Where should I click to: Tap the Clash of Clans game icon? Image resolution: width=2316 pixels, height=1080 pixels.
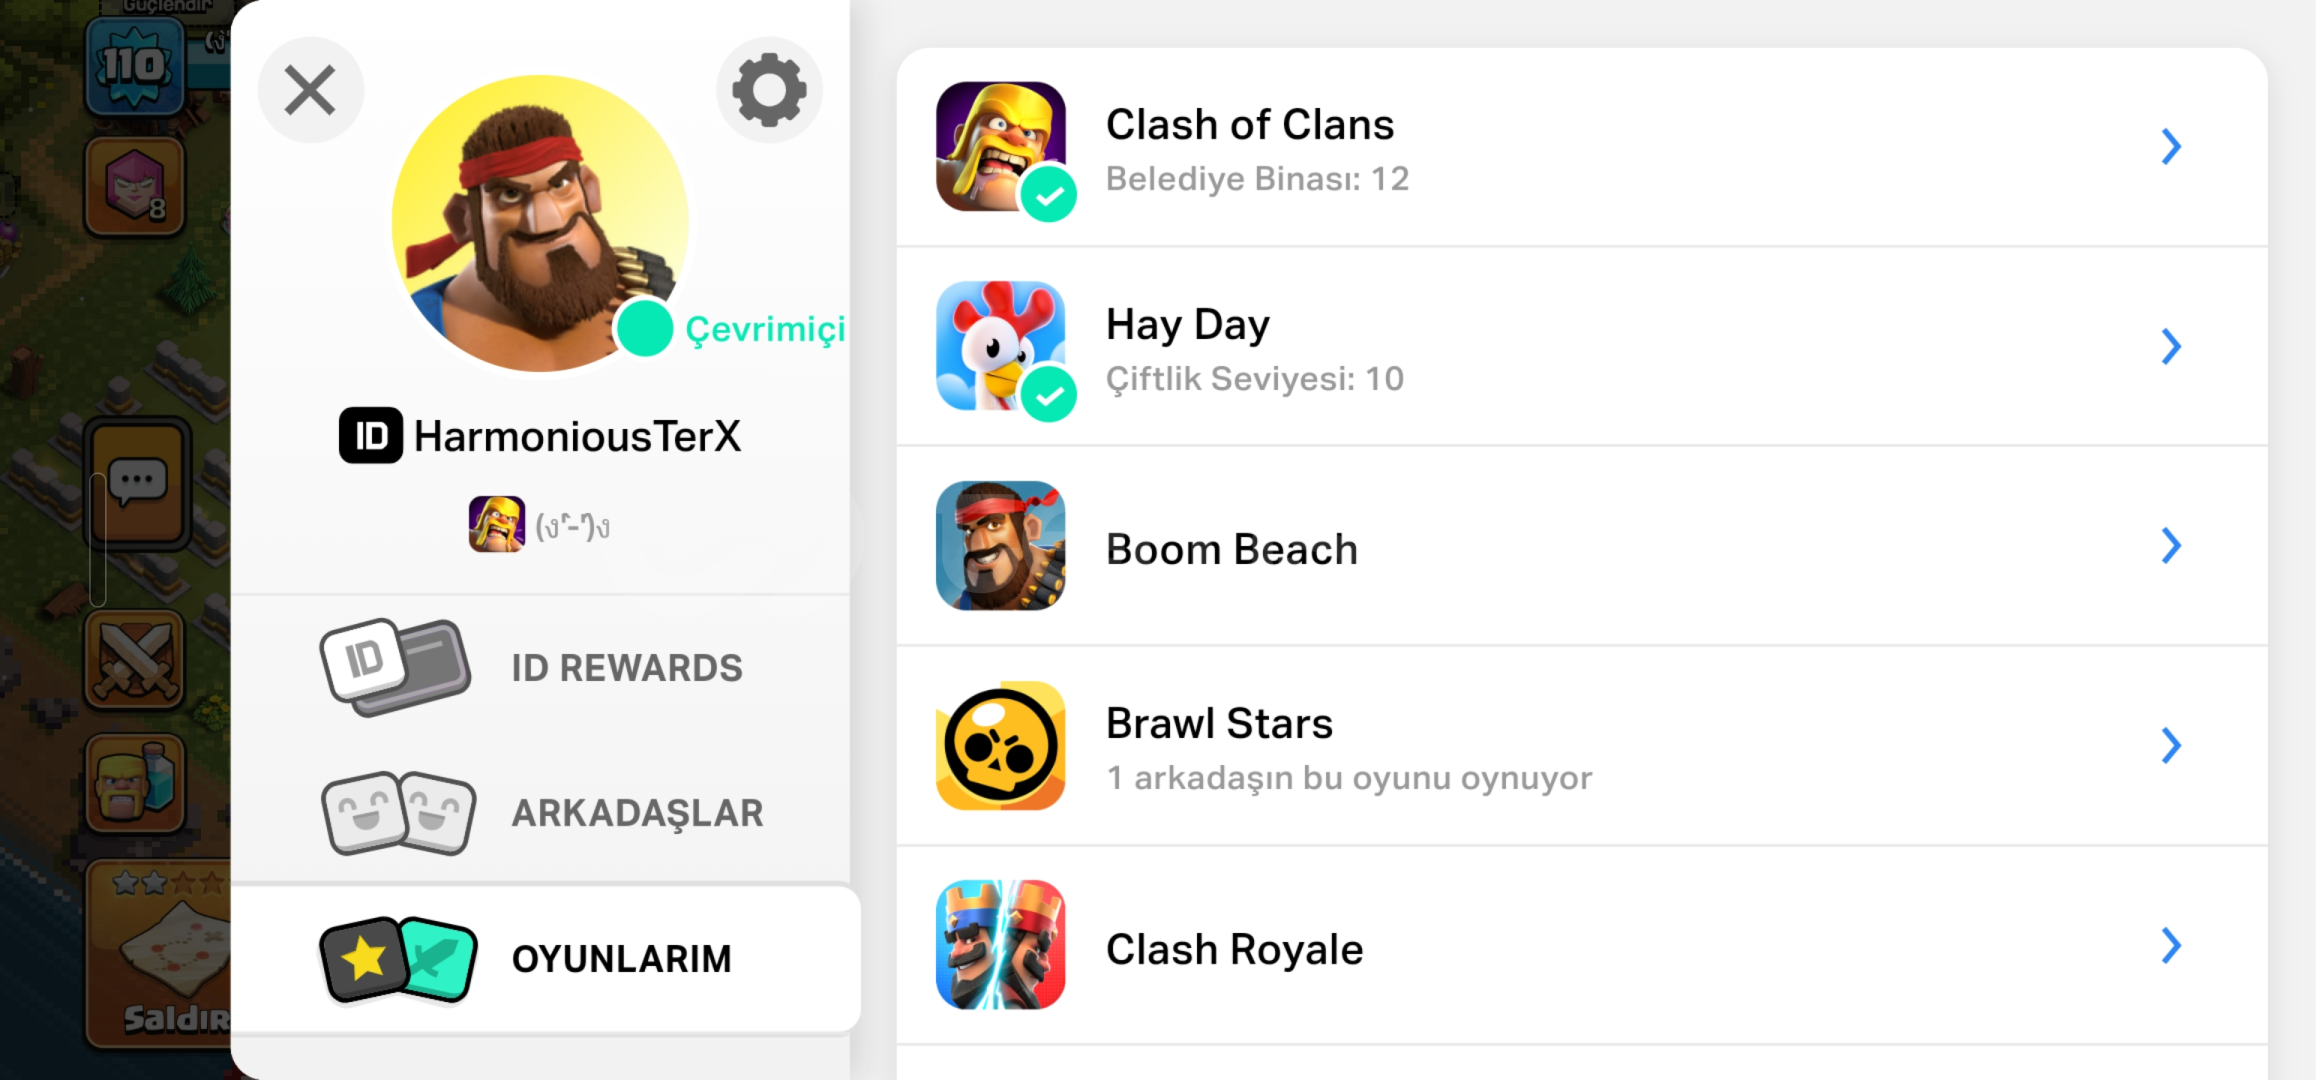(x=1000, y=146)
